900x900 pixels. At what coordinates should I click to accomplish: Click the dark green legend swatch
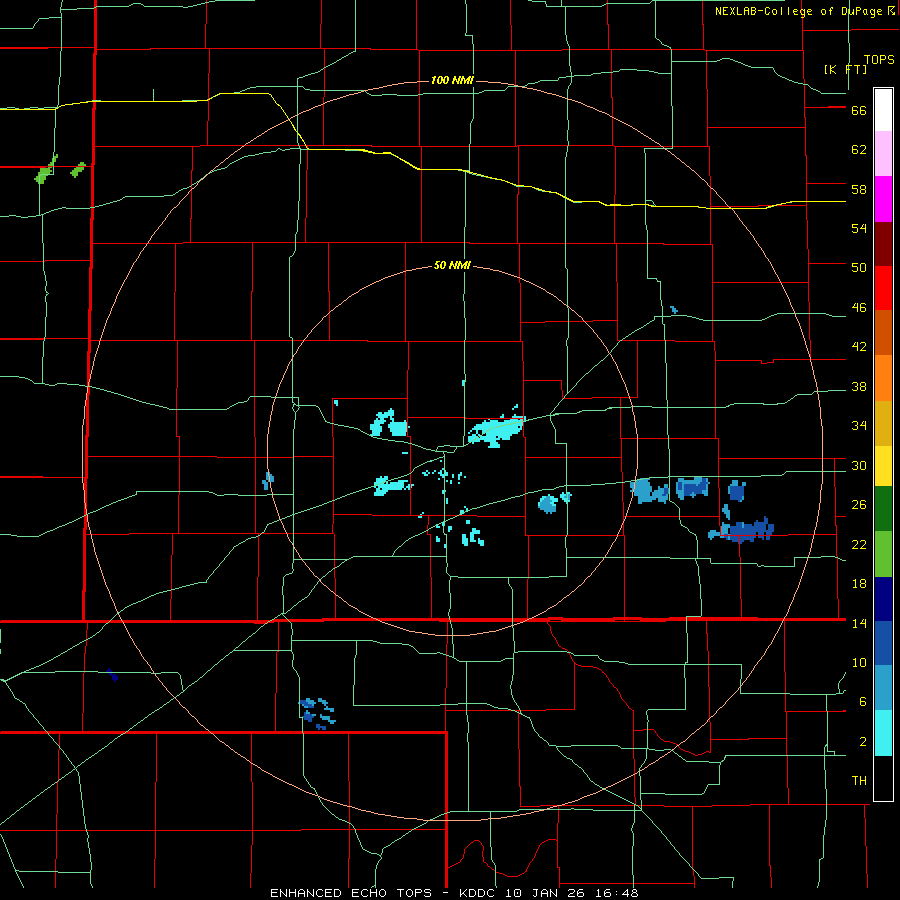[x=883, y=509]
